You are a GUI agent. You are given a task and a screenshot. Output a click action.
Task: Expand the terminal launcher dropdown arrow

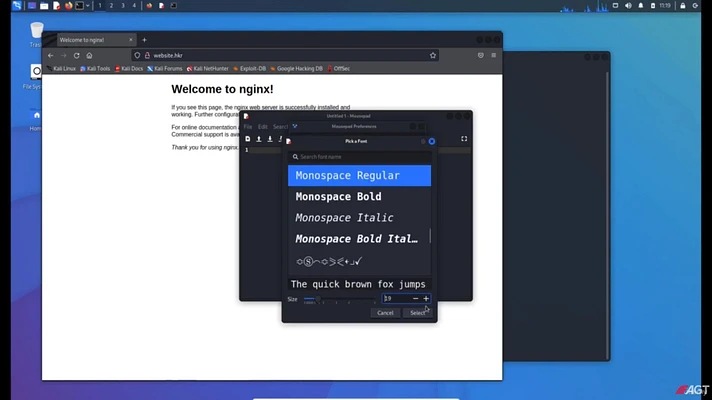(88, 5)
